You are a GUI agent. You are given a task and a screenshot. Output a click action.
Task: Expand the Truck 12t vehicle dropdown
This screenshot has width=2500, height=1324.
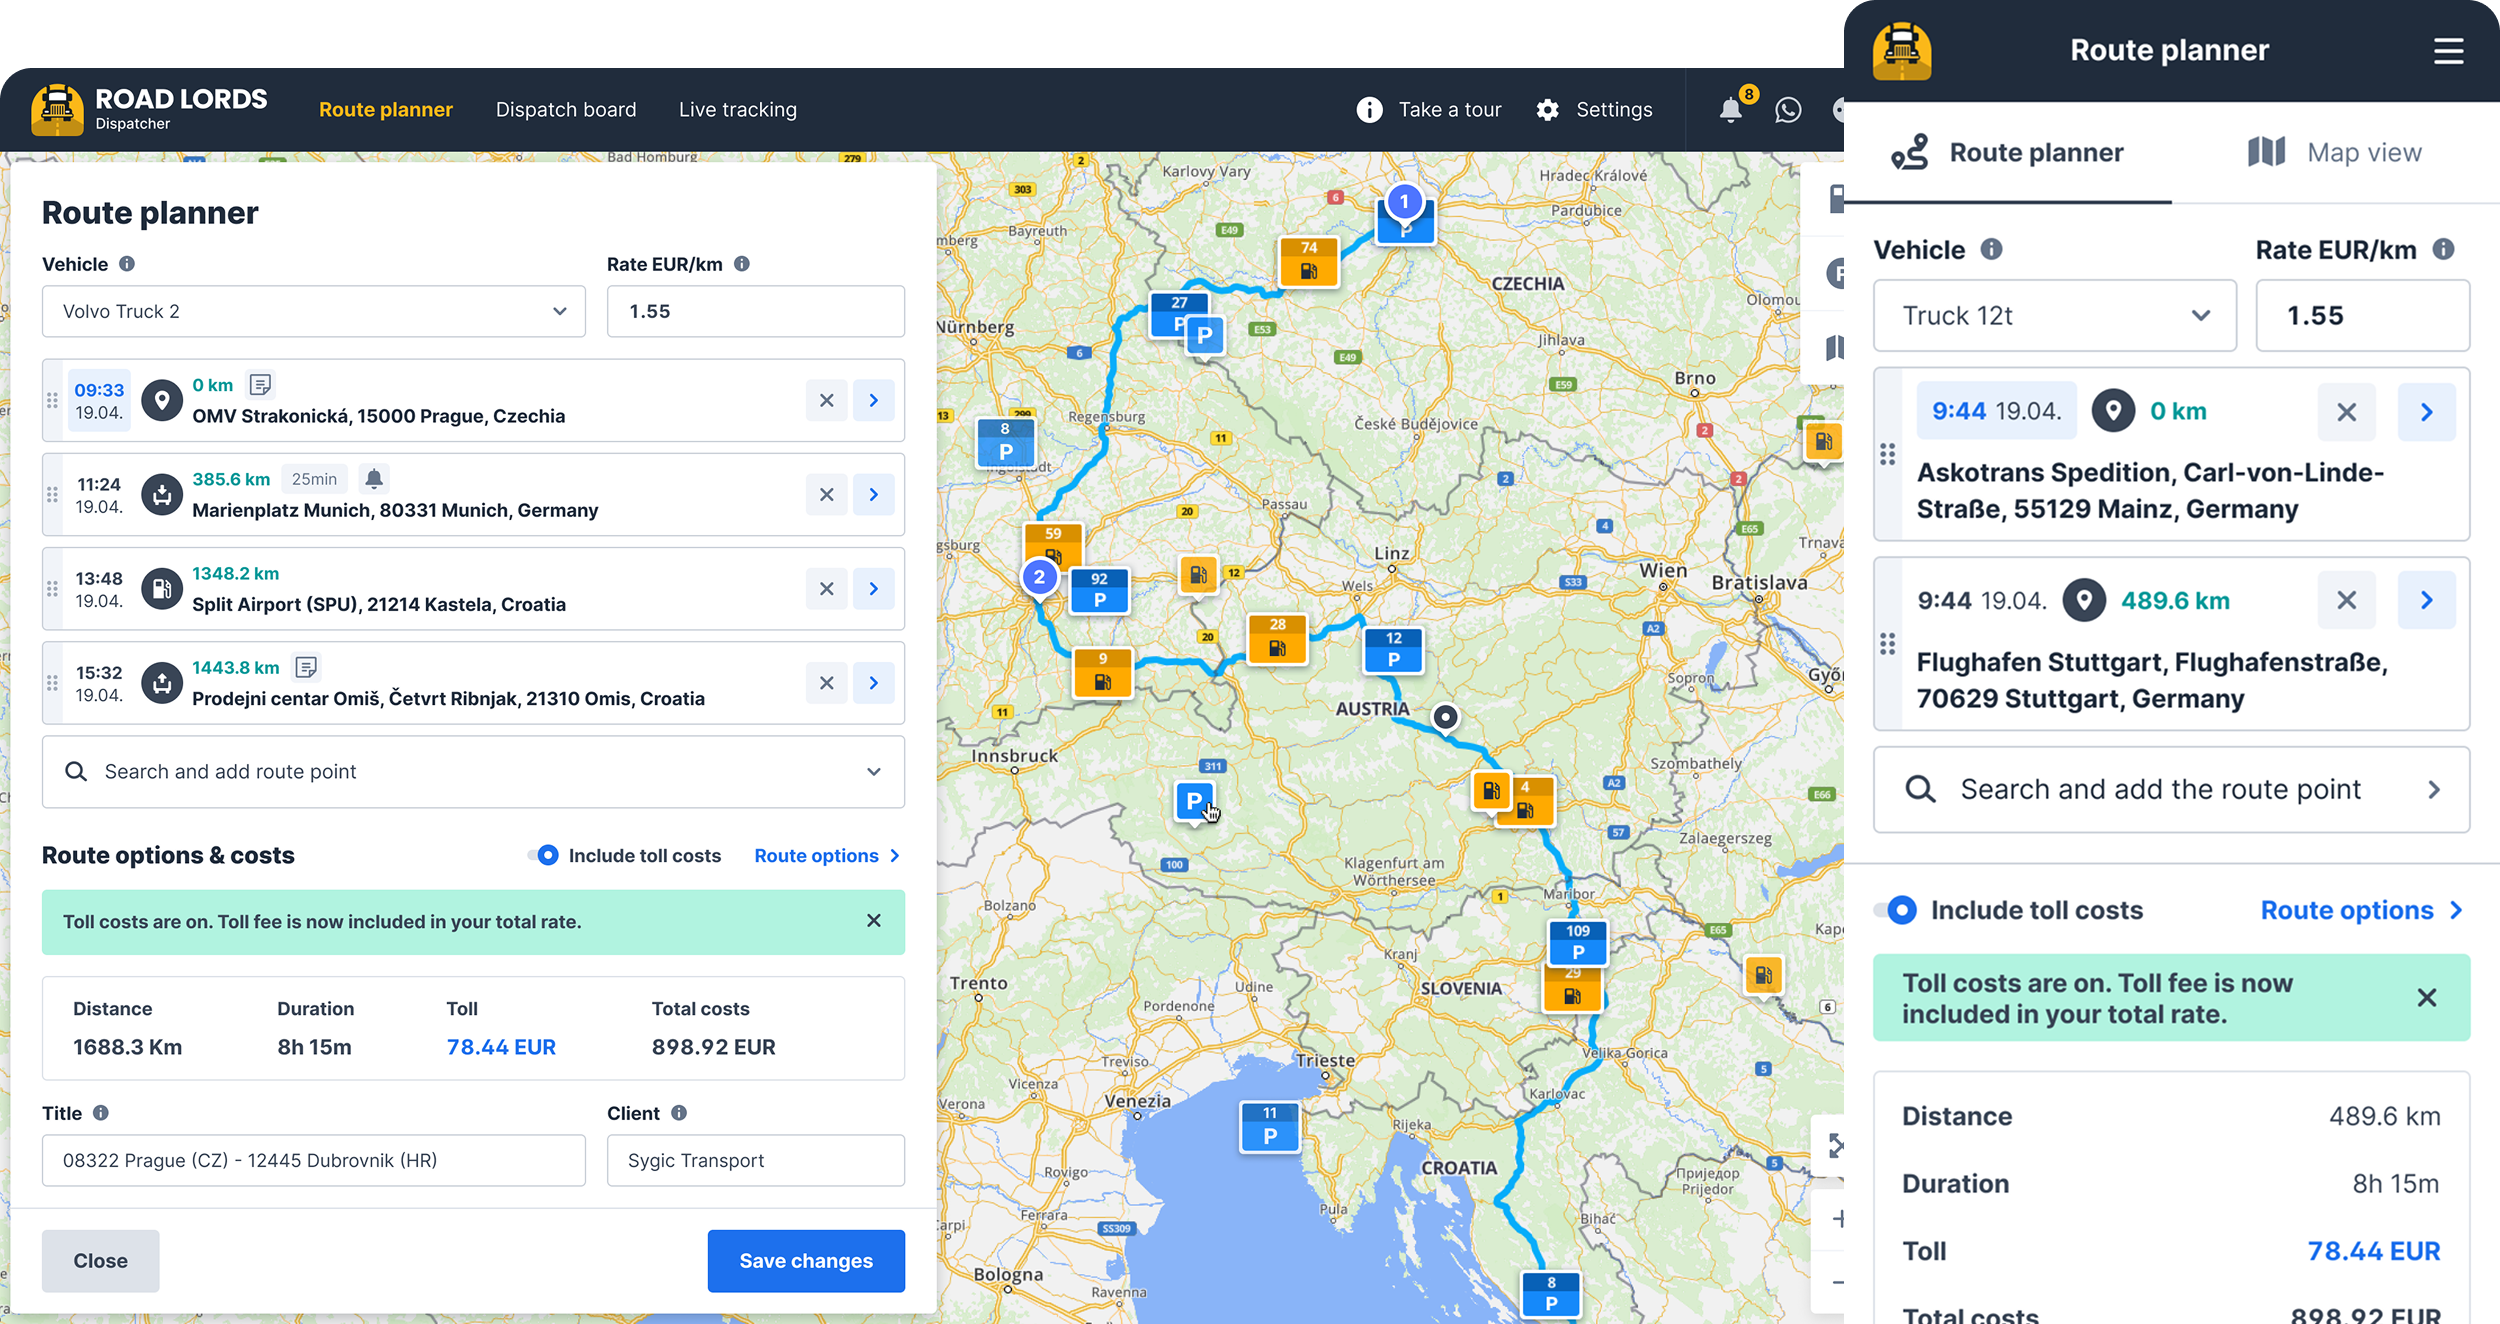point(2054,316)
